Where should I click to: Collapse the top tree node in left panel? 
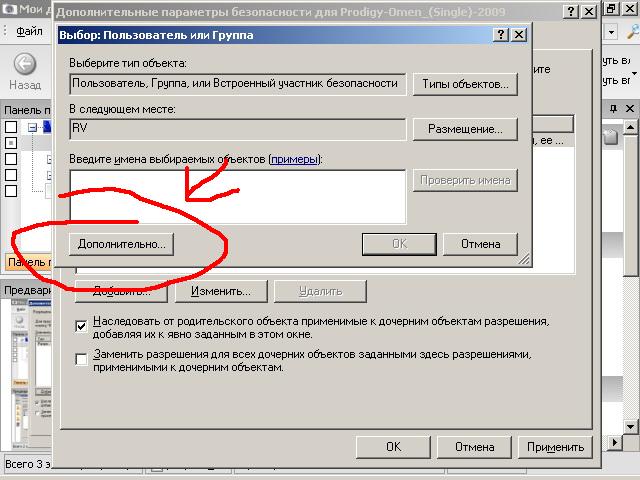pos(33,127)
